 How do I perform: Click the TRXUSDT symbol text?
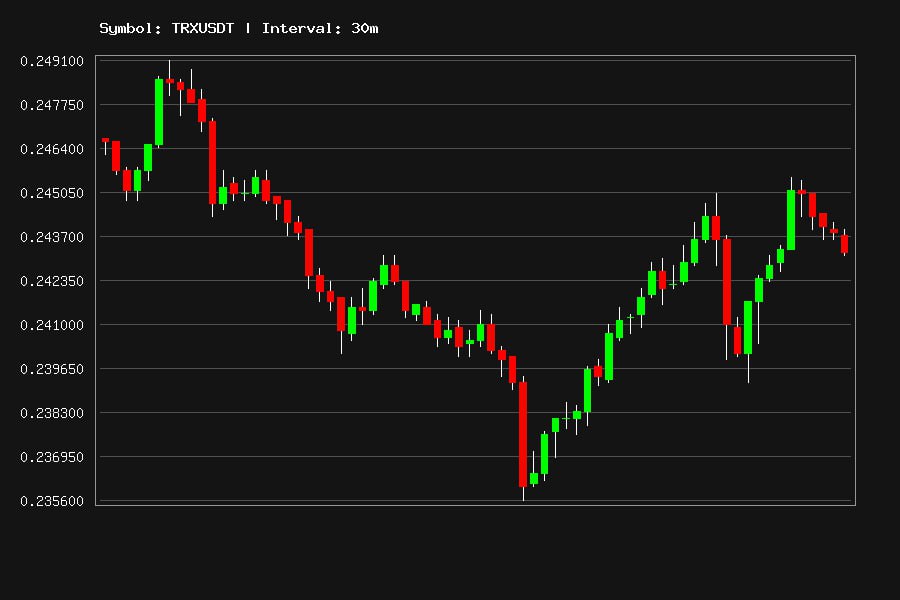(203, 28)
